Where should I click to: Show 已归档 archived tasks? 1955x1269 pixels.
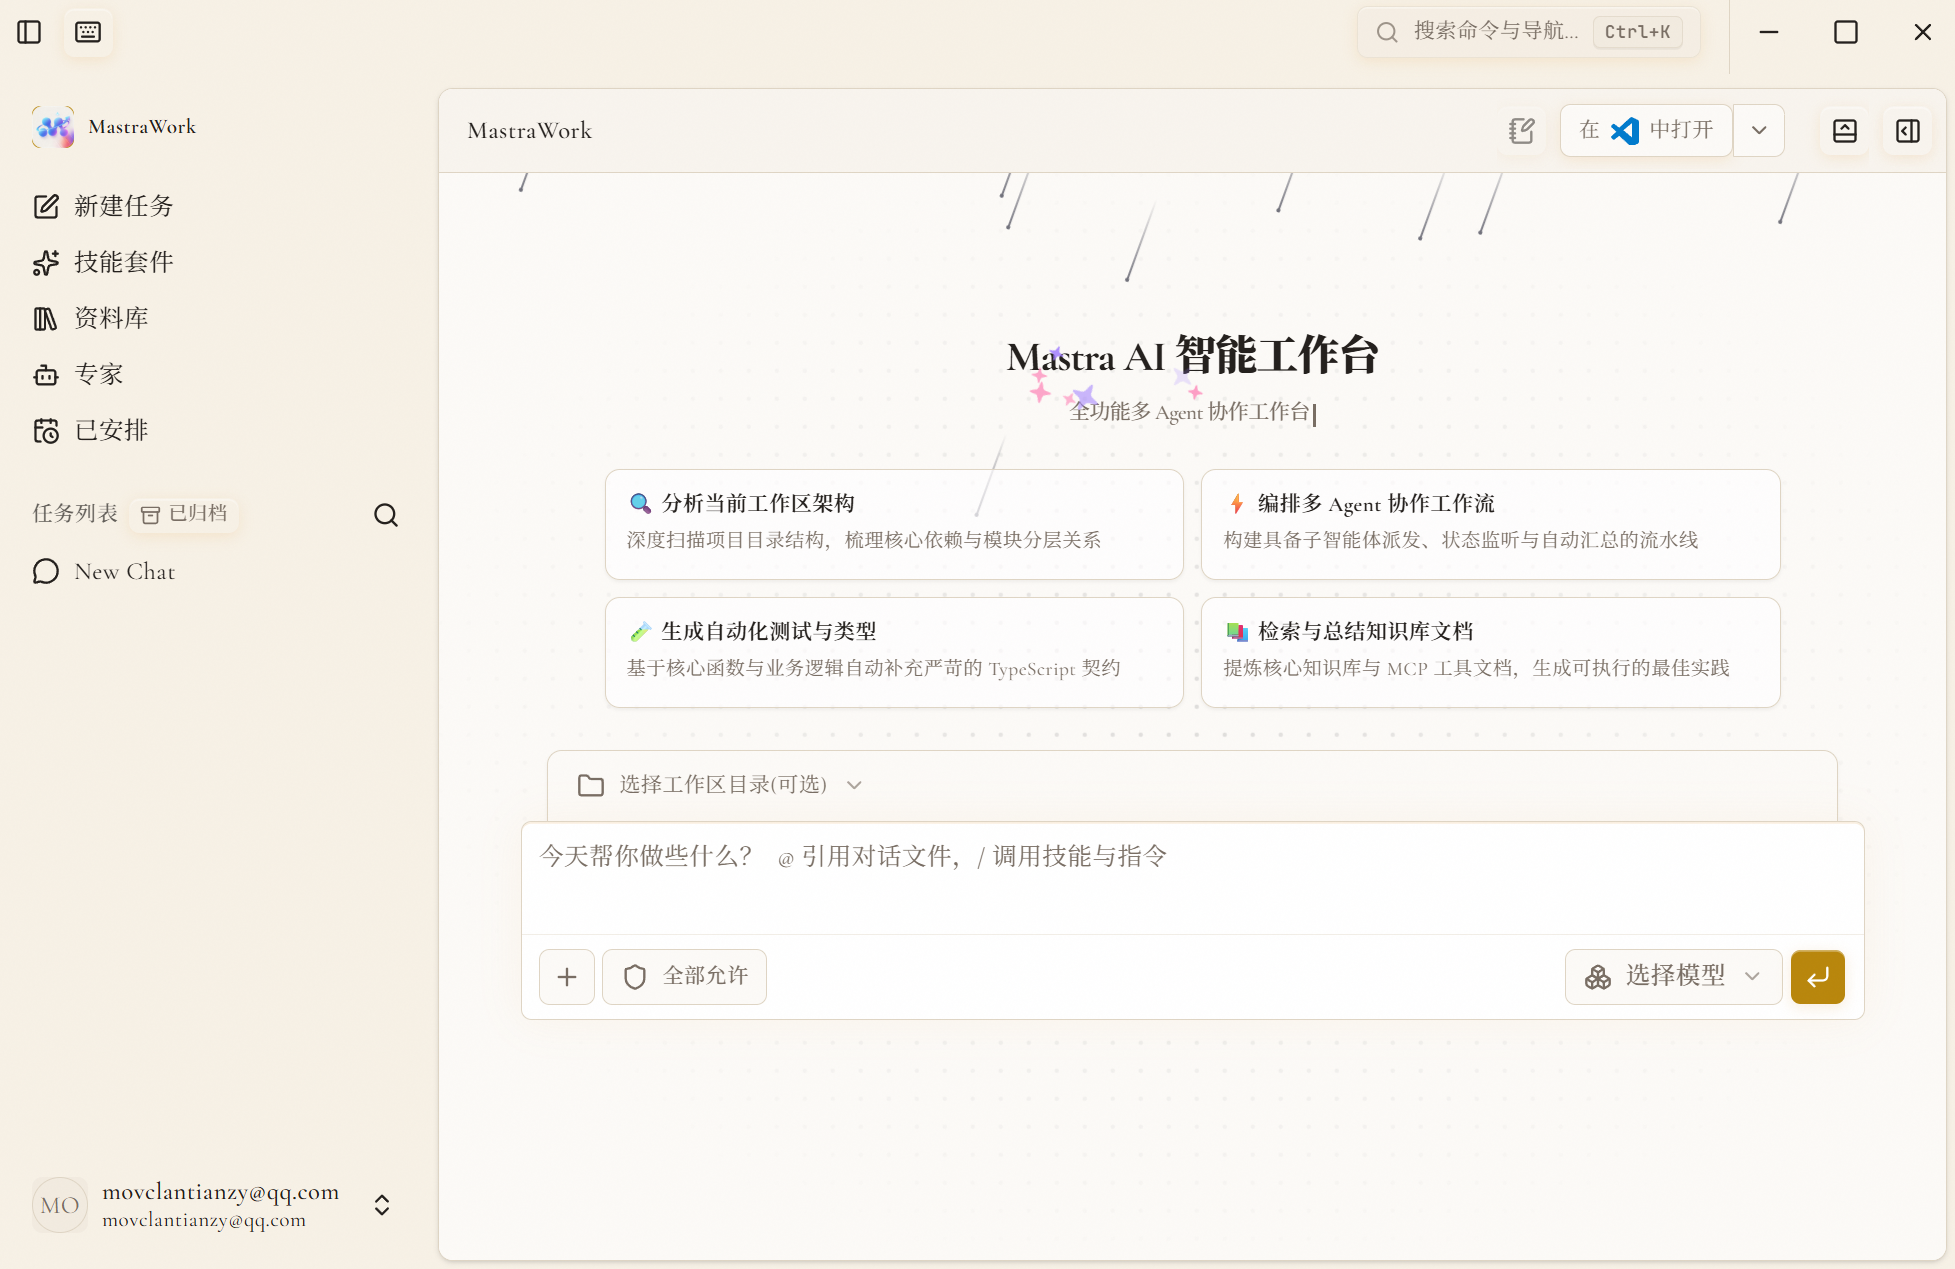tap(184, 514)
